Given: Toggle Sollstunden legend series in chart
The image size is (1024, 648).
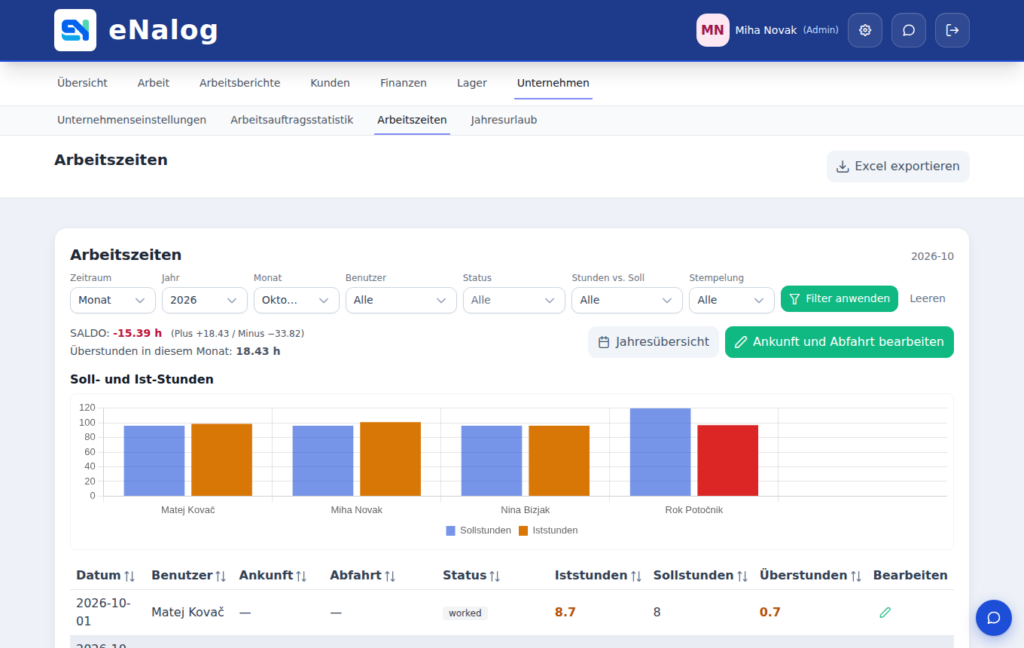Looking at the screenshot, I should pos(478,530).
